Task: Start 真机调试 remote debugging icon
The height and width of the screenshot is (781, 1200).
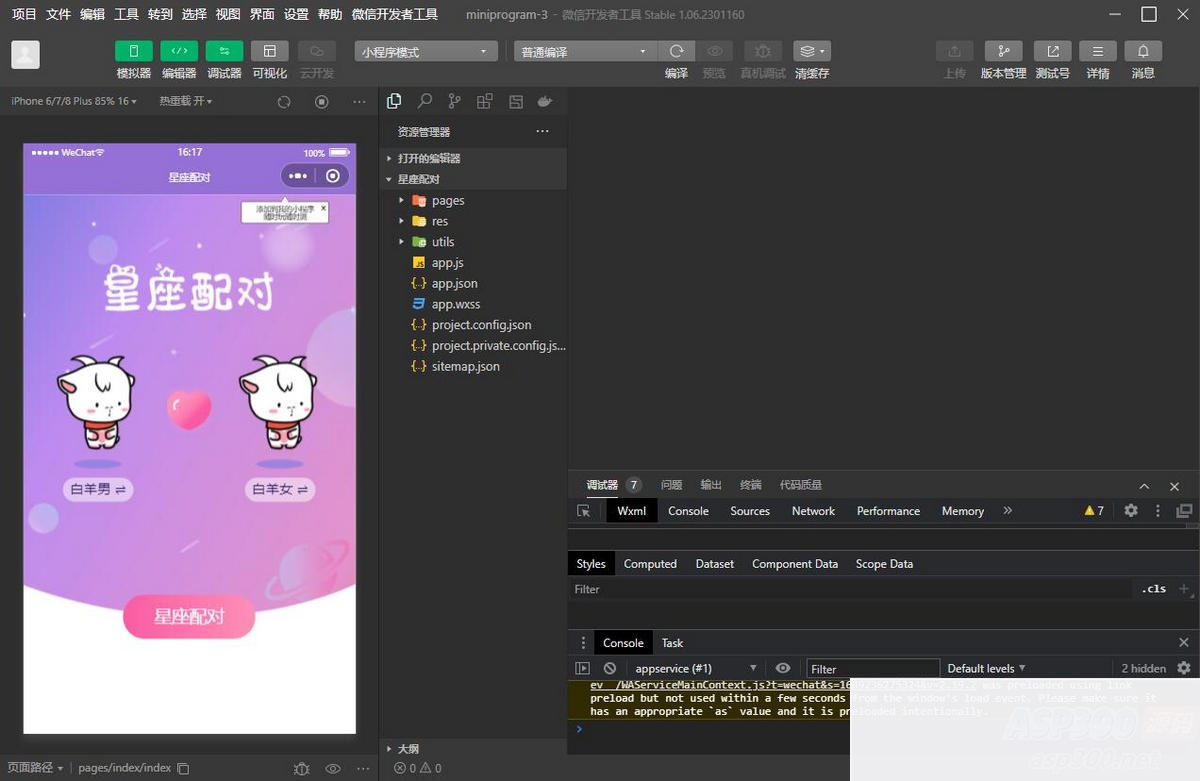Action: point(762,50)
